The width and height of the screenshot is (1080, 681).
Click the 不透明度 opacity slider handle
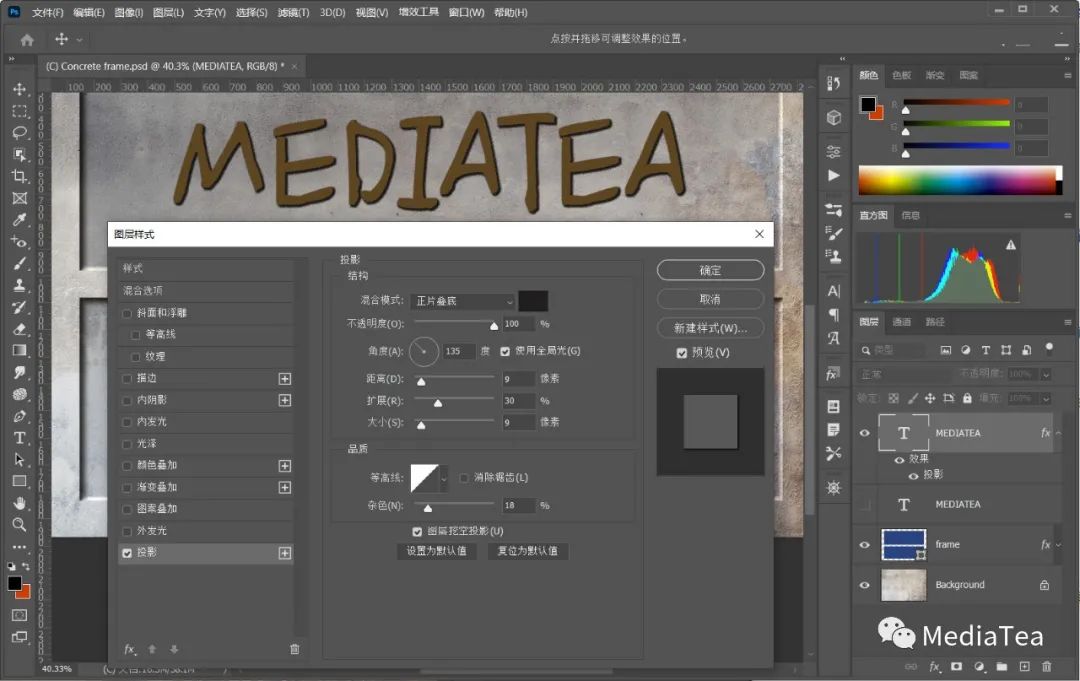pyautogui.click(x=493, y=326)
